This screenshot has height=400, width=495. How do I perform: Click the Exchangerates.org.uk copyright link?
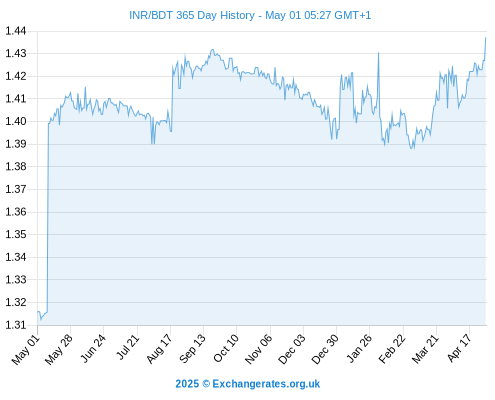click(x=248, y=384)
